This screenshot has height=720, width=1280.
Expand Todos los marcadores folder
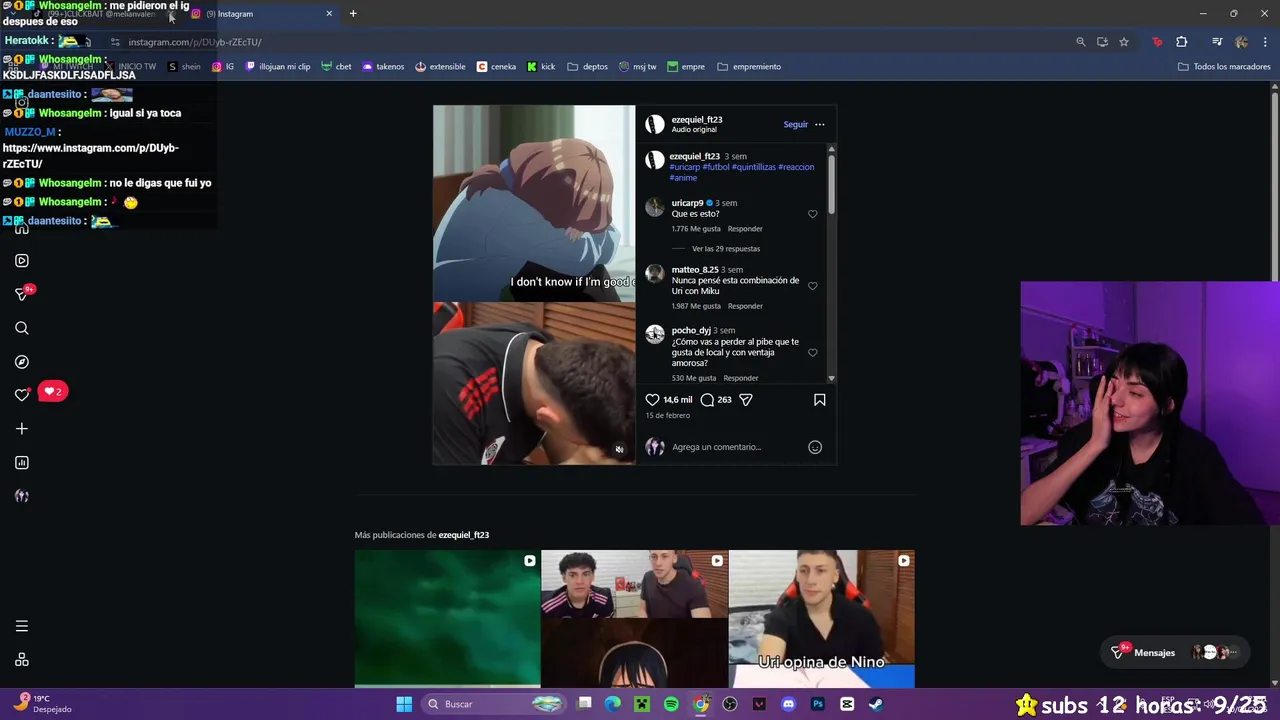click(1224, 67)
